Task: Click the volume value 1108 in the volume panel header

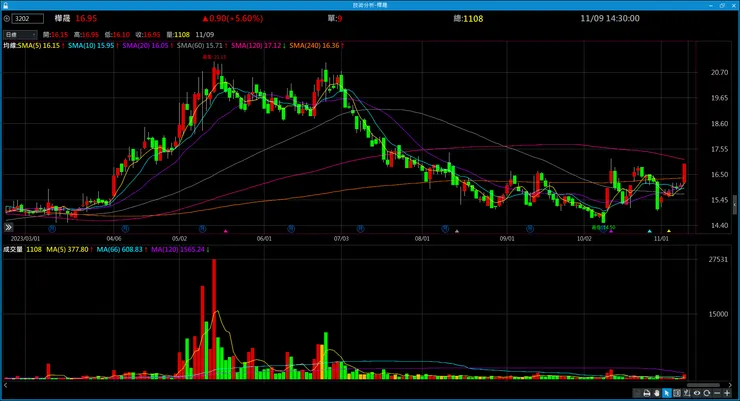Action: (34, 250)
